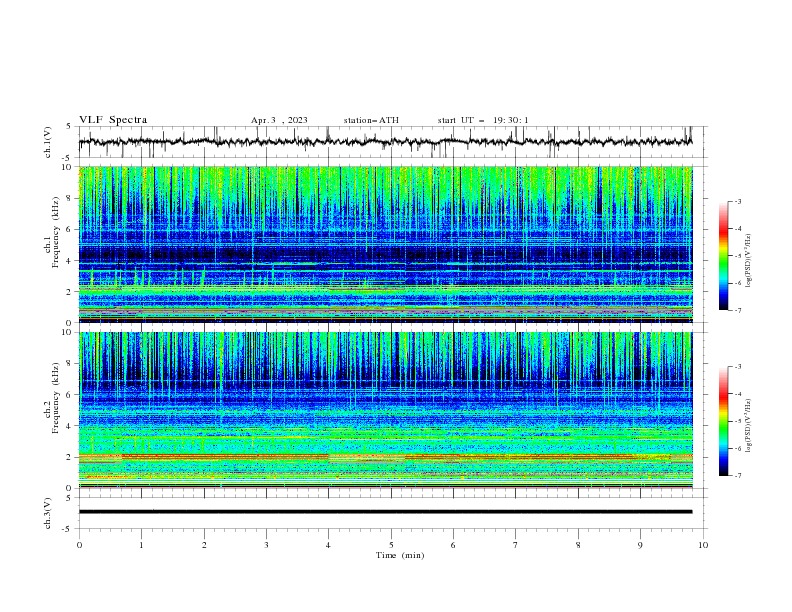Click inside the ch.1 spectrogram panel
792x612 pixels.
click(386, 244)
